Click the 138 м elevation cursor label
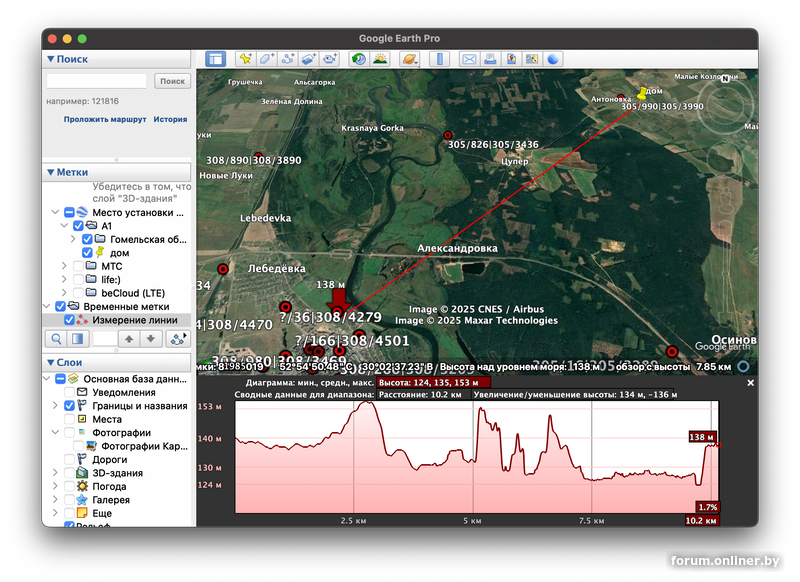The height and width of the screenshot is (582, 800). [703, 437]
